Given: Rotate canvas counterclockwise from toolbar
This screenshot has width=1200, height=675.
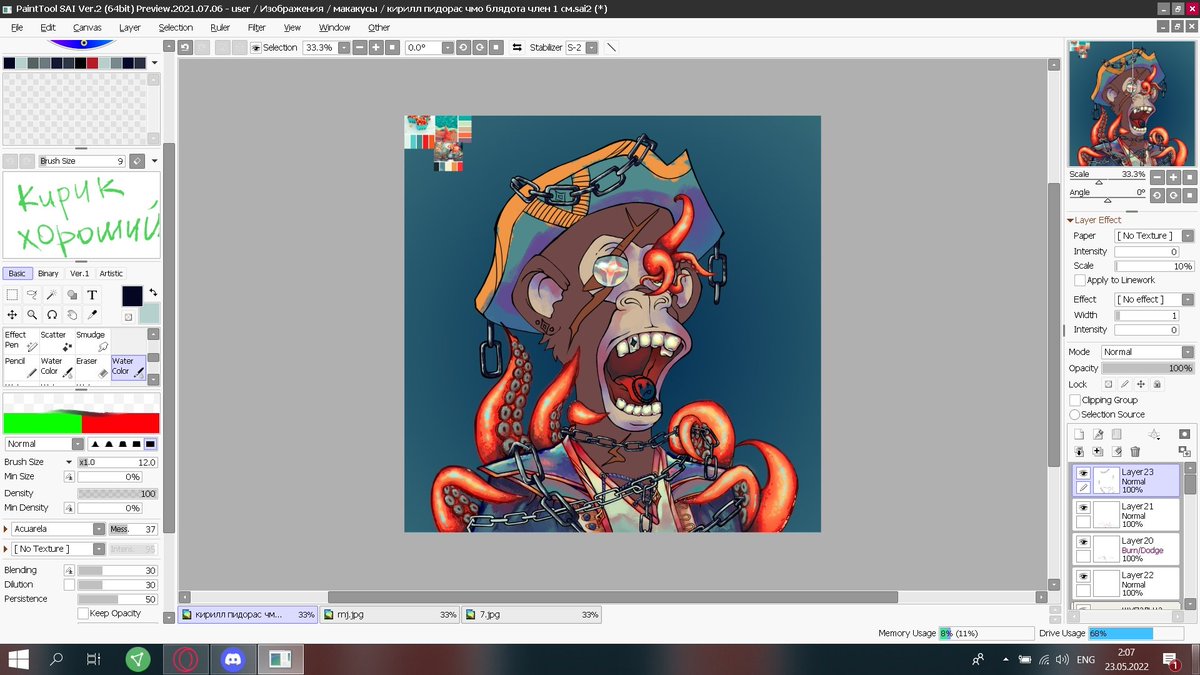Looking at the screenshot, I should [x=463, y=47].
